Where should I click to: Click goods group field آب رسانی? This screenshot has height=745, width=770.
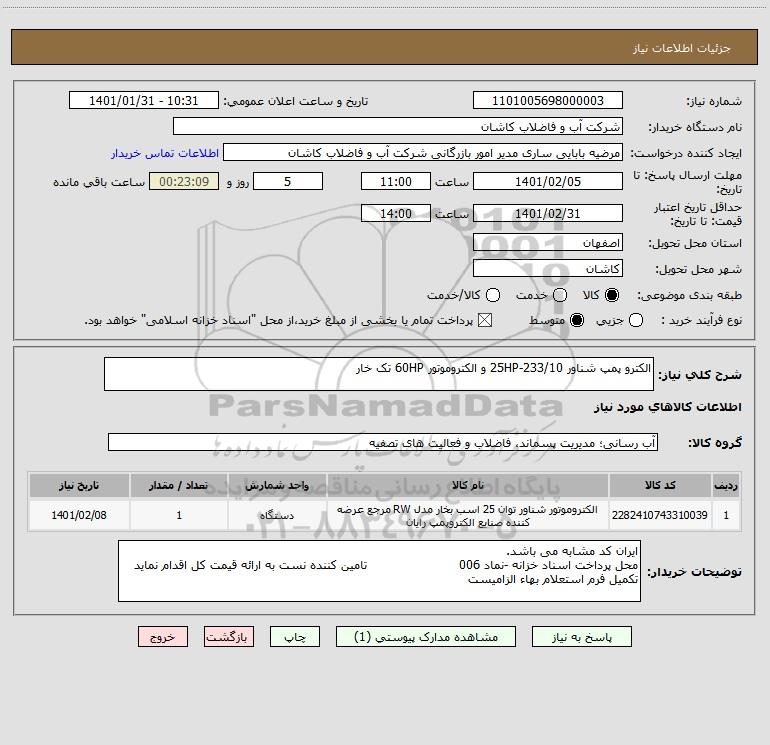(x=383, y=442)
